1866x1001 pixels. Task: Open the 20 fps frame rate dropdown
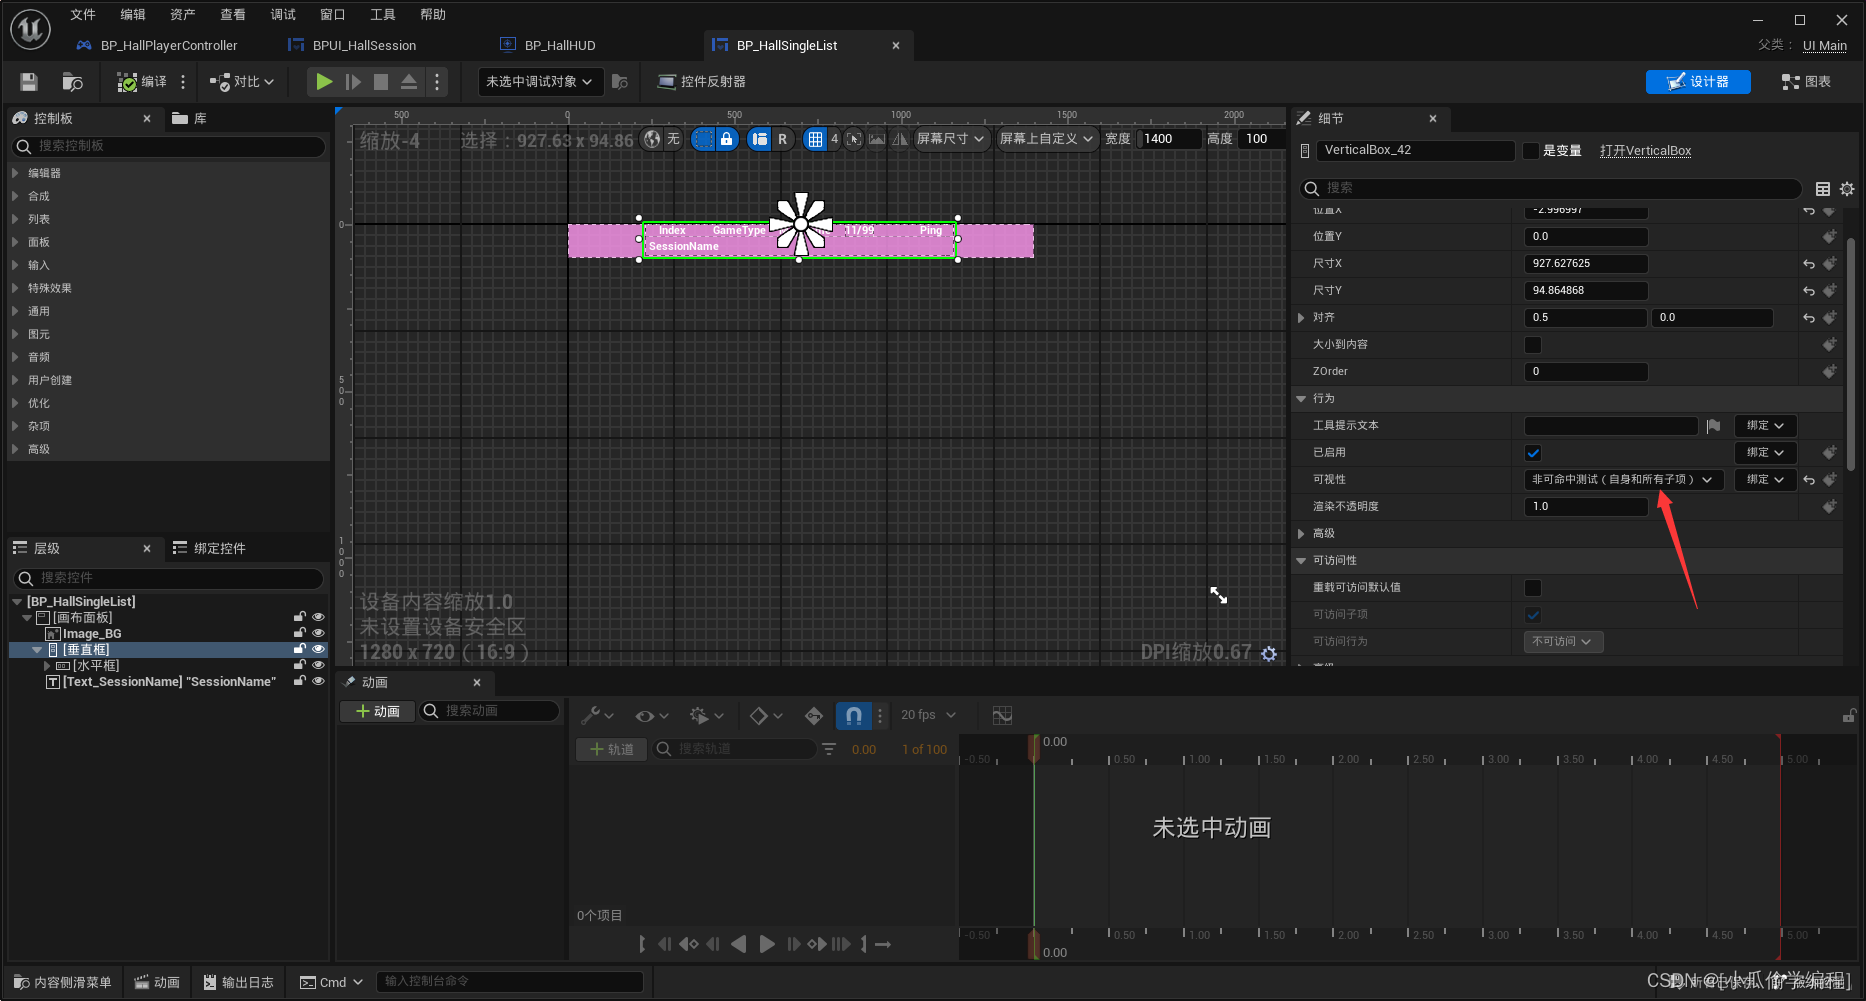[x=929, y=715]
